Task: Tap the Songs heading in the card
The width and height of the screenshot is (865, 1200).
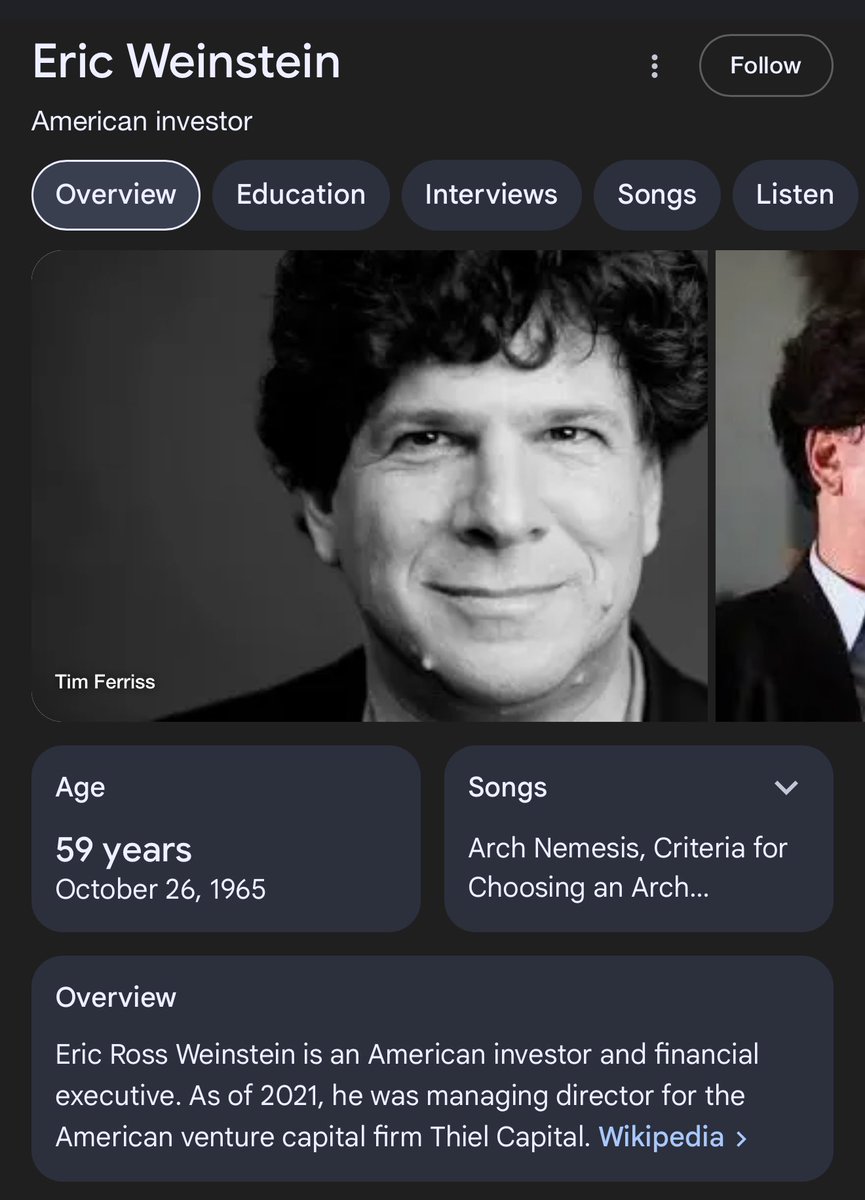Action: pyautogui.click(x=507, y=788)
